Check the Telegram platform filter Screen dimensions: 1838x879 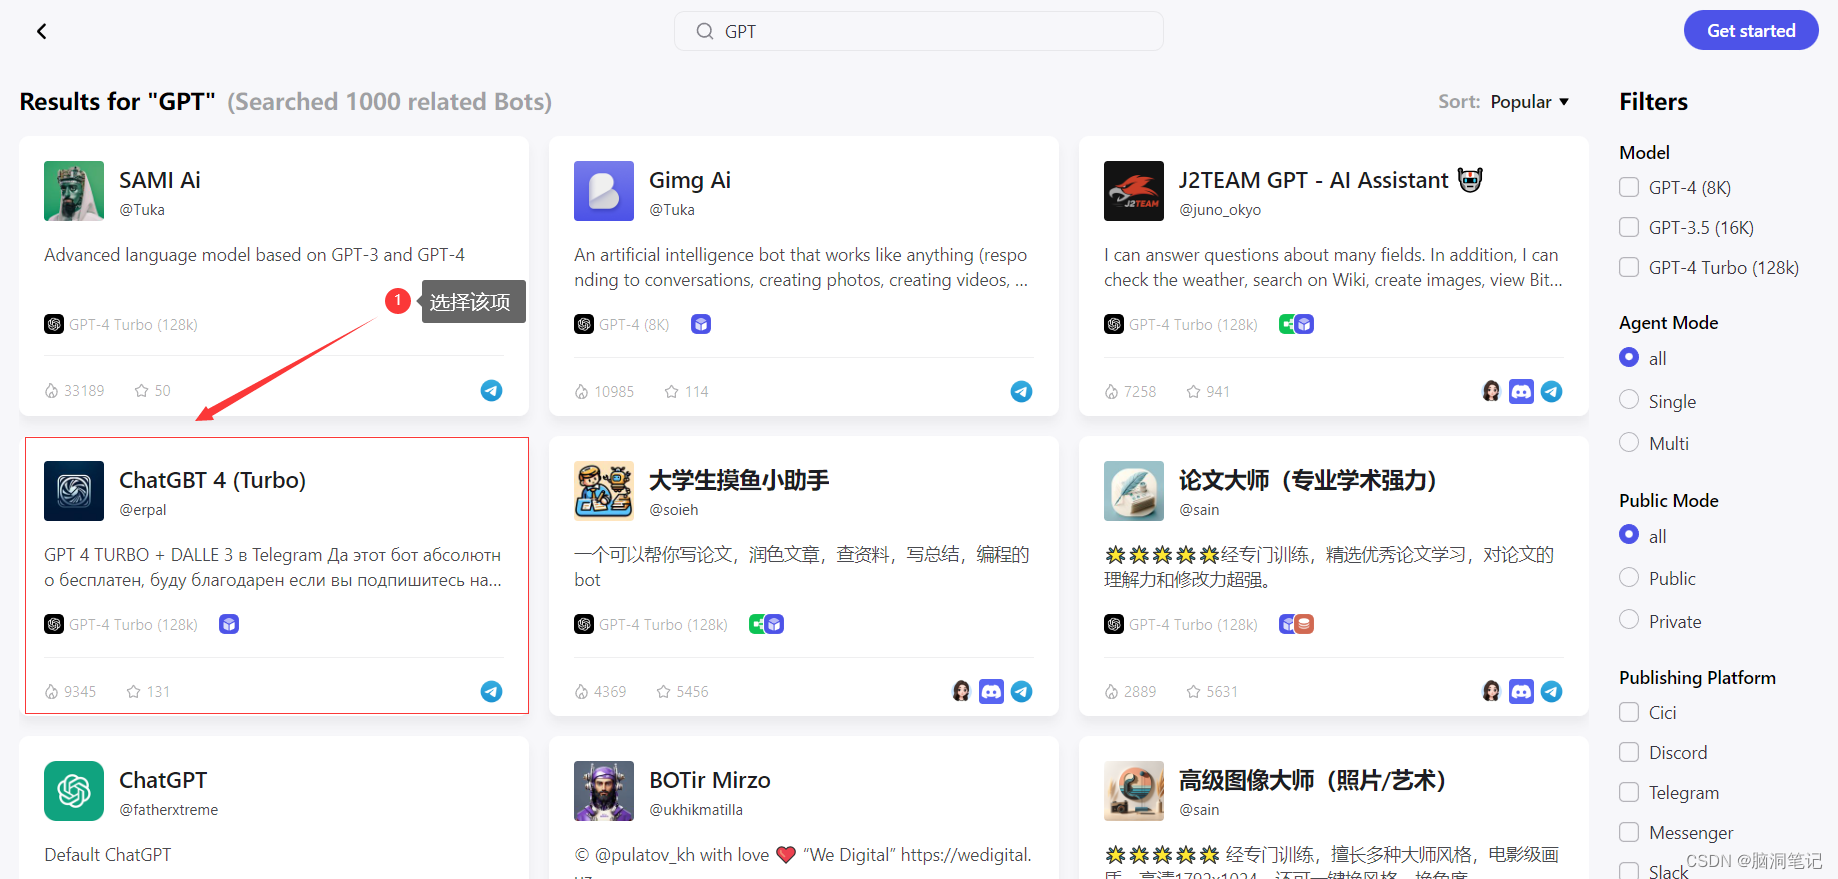coord(1629,792)
